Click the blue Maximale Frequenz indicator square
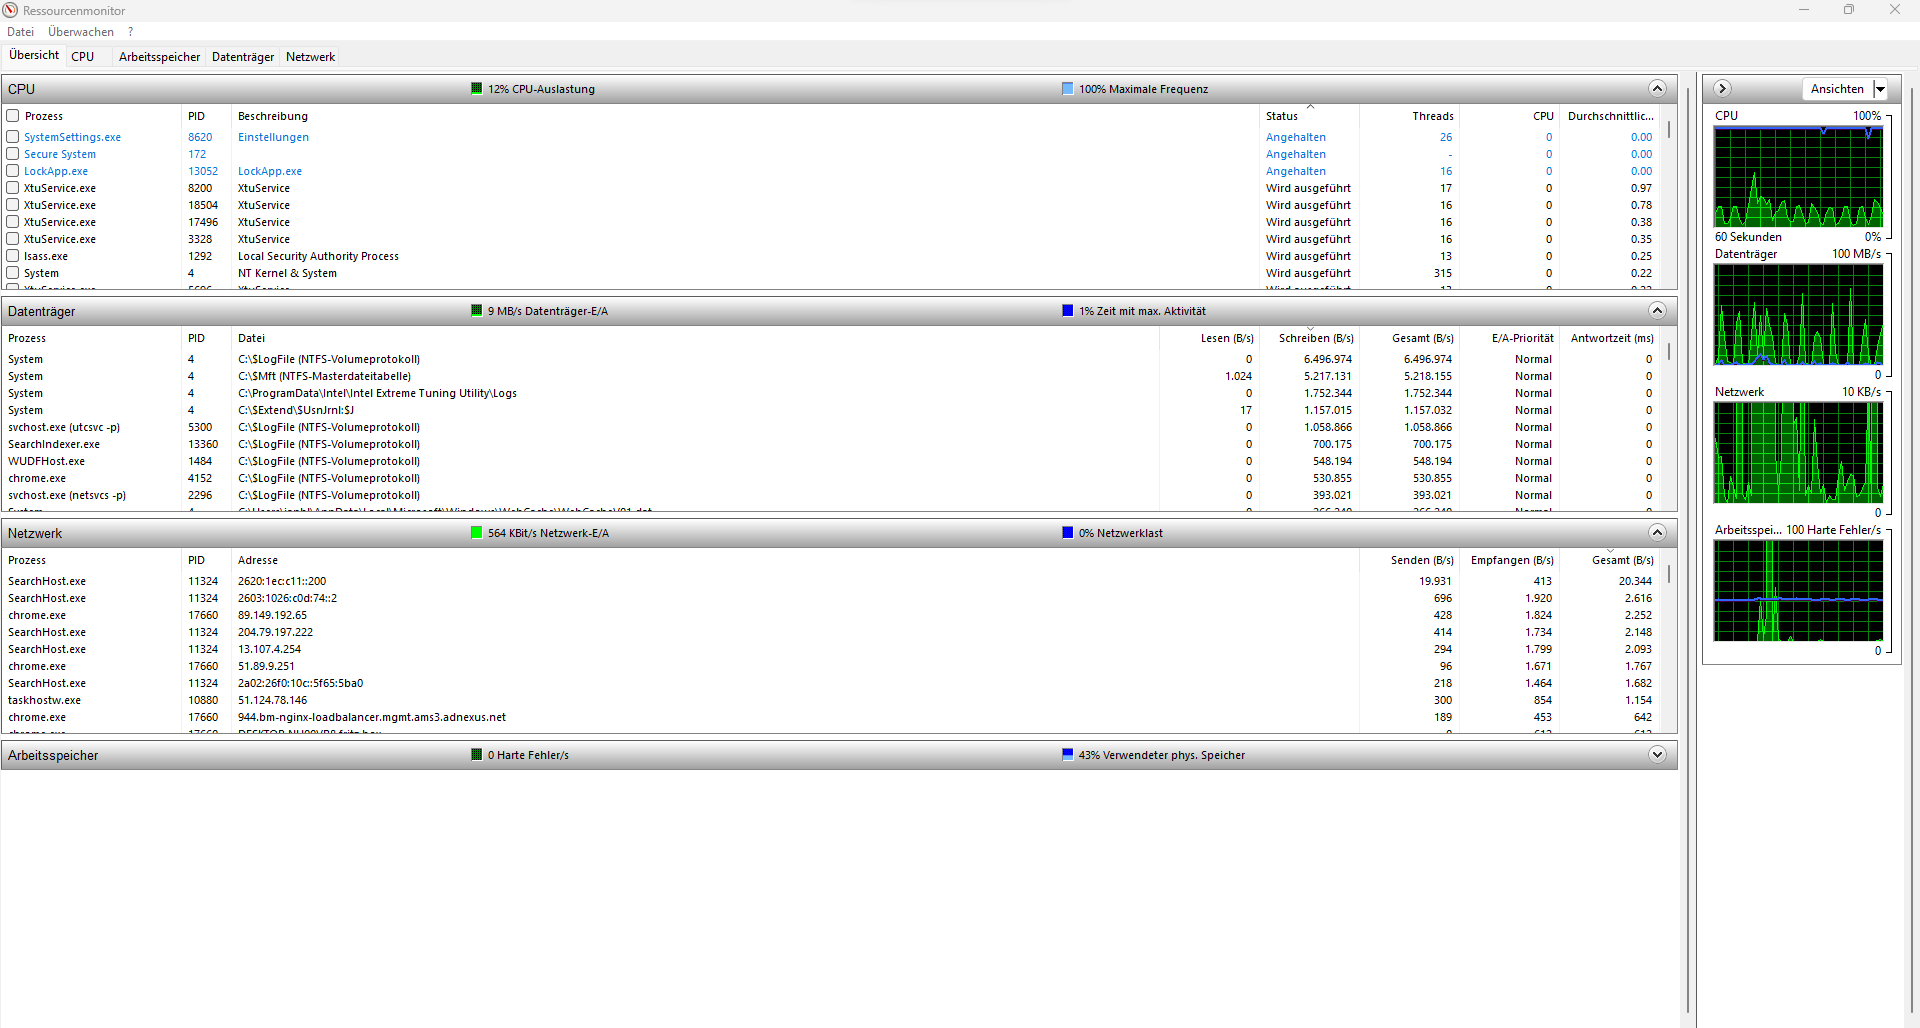The height and width of the screenshot is (1028, 1920). [1068, 89]
